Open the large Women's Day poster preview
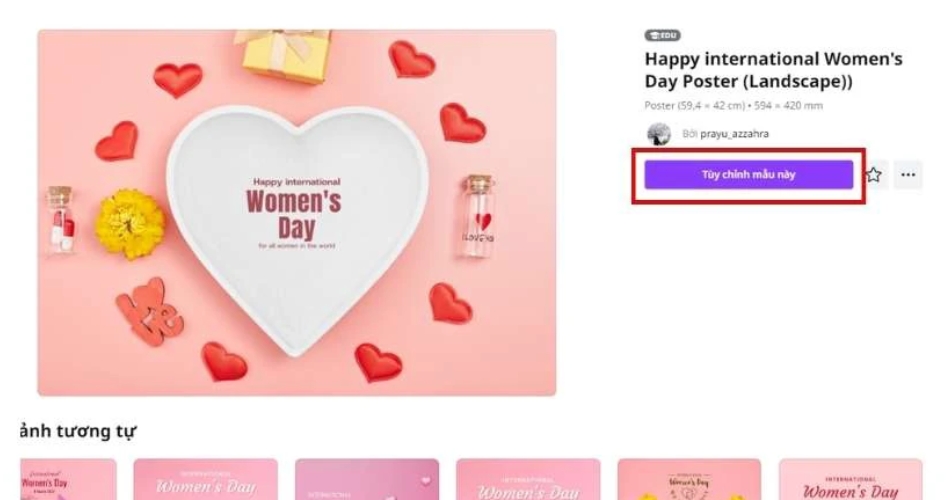 [x=296, y=212]
